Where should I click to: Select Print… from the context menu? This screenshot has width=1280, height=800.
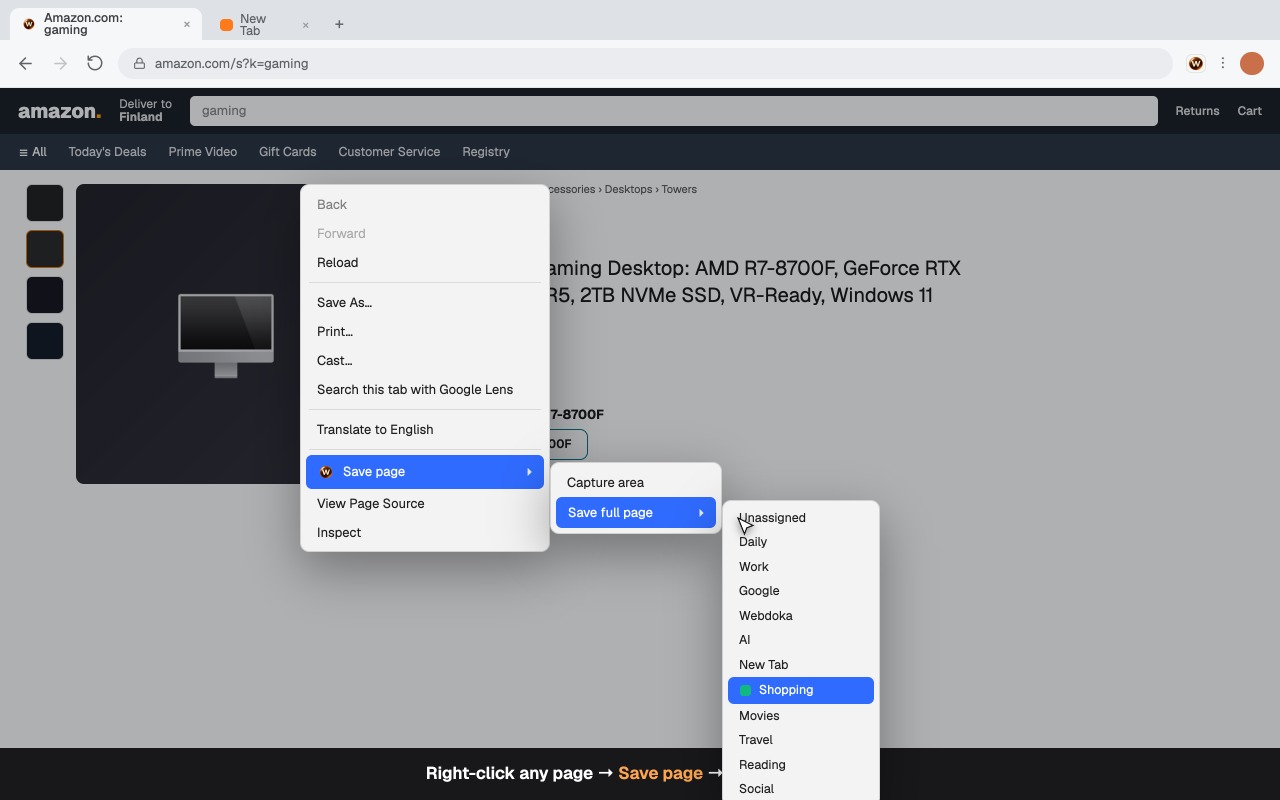pyautogui.click(x=425, y=332)
